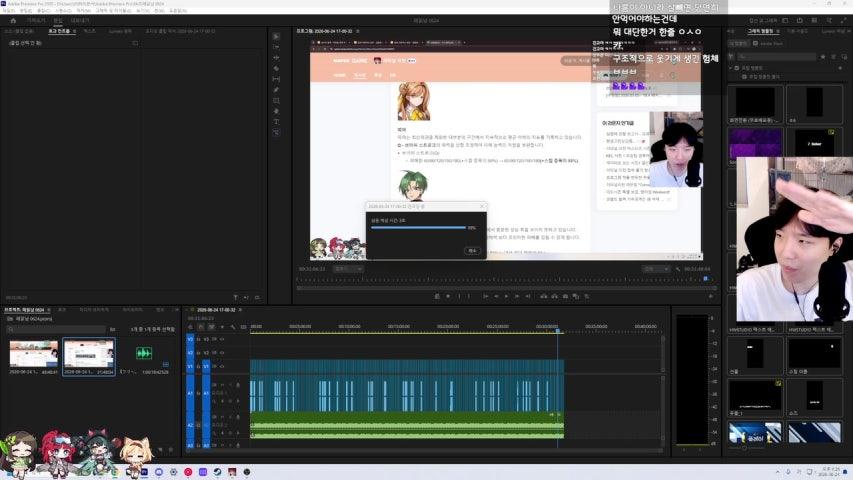Screen dimensions: 853x480
Task: Toggle caption track options in timeline
Action: tap(243, 327)
